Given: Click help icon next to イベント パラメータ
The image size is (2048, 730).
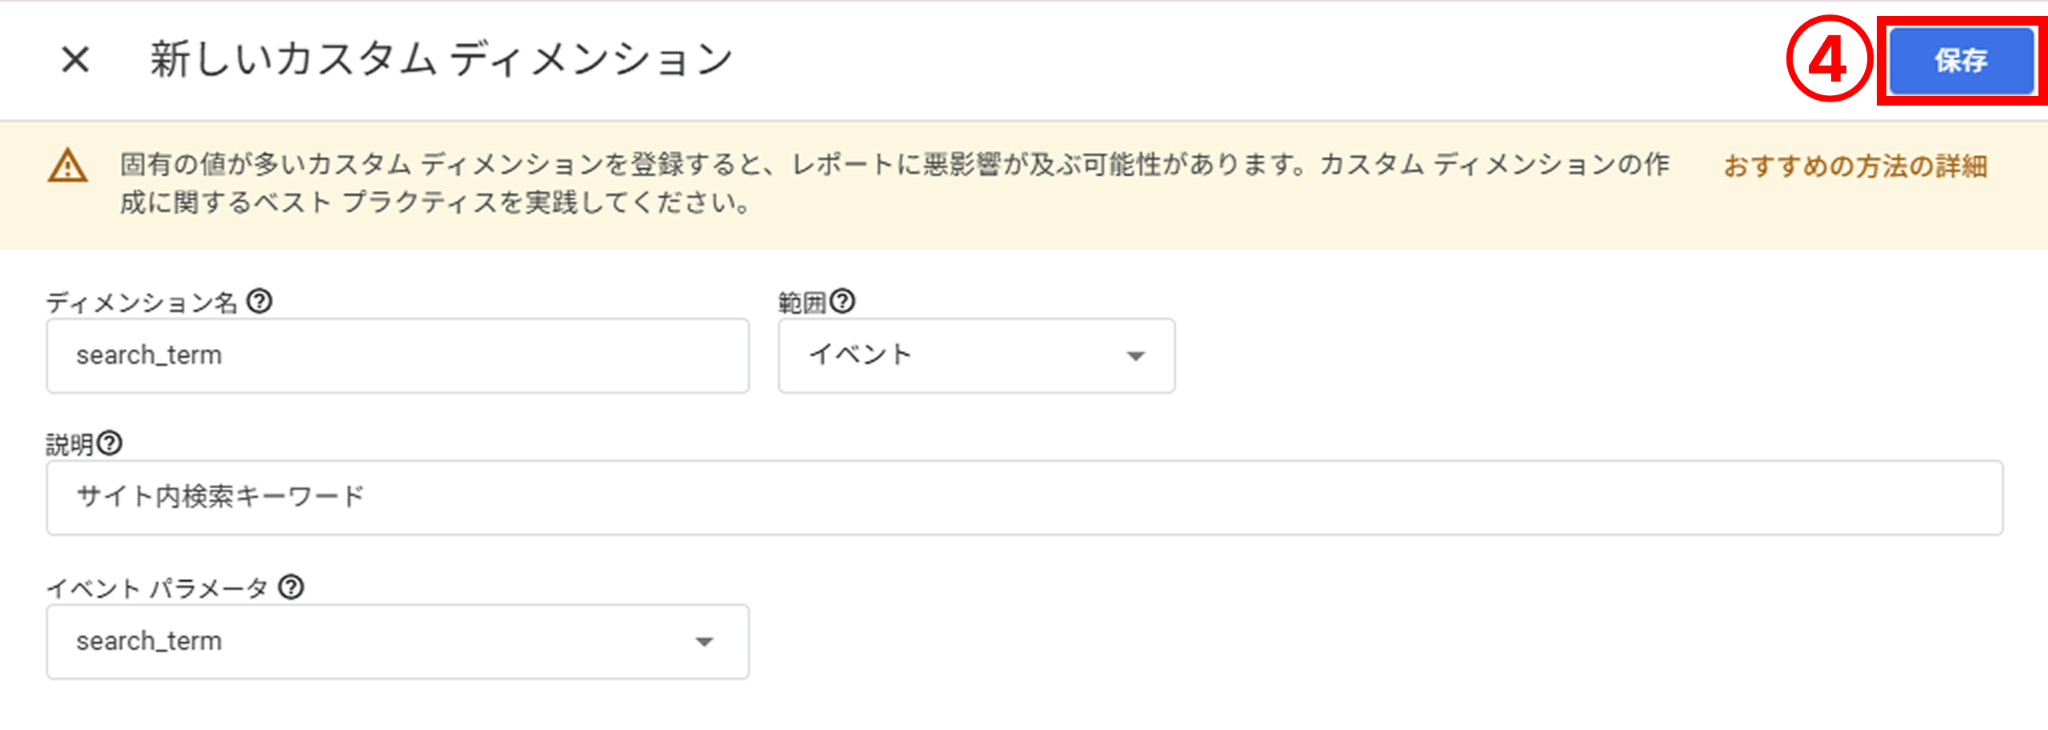Looking at the screenshot, I should coord(291,587).
